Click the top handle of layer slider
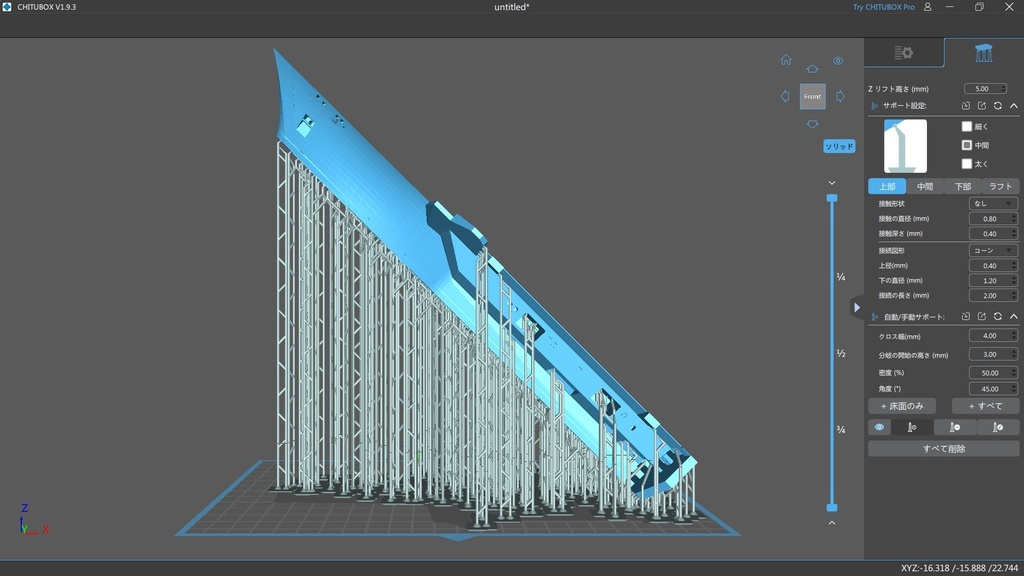This screenshot has width=1024, height=576. (x=832, y=198)
